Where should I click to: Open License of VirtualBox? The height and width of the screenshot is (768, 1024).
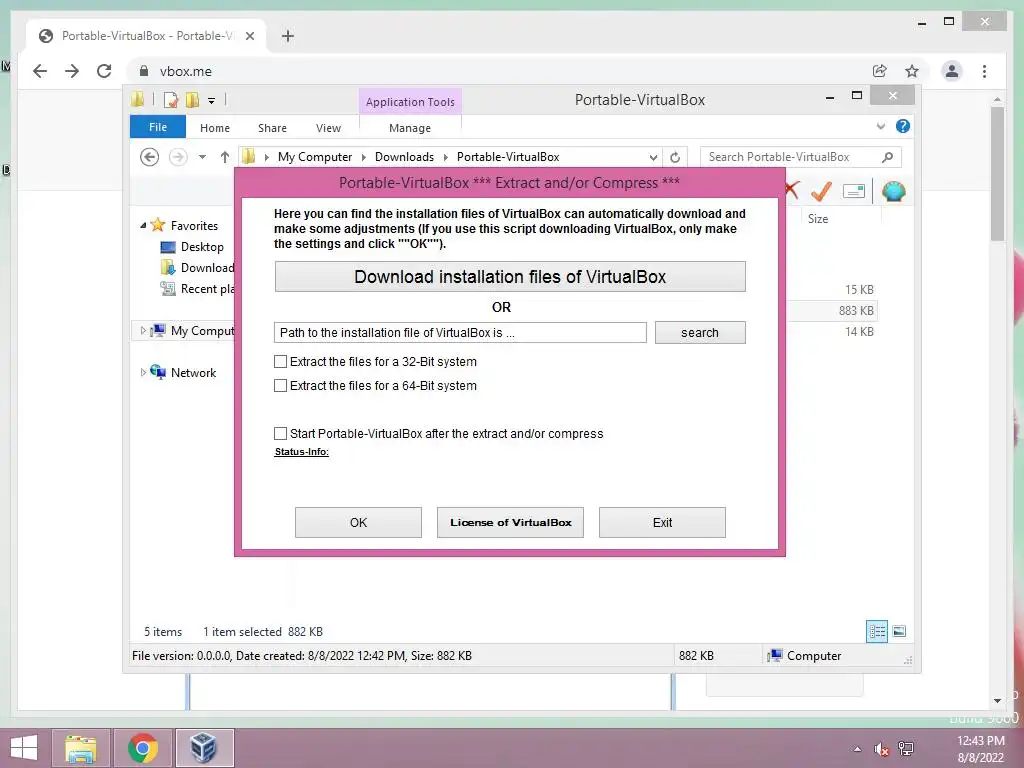click(510, 522)
